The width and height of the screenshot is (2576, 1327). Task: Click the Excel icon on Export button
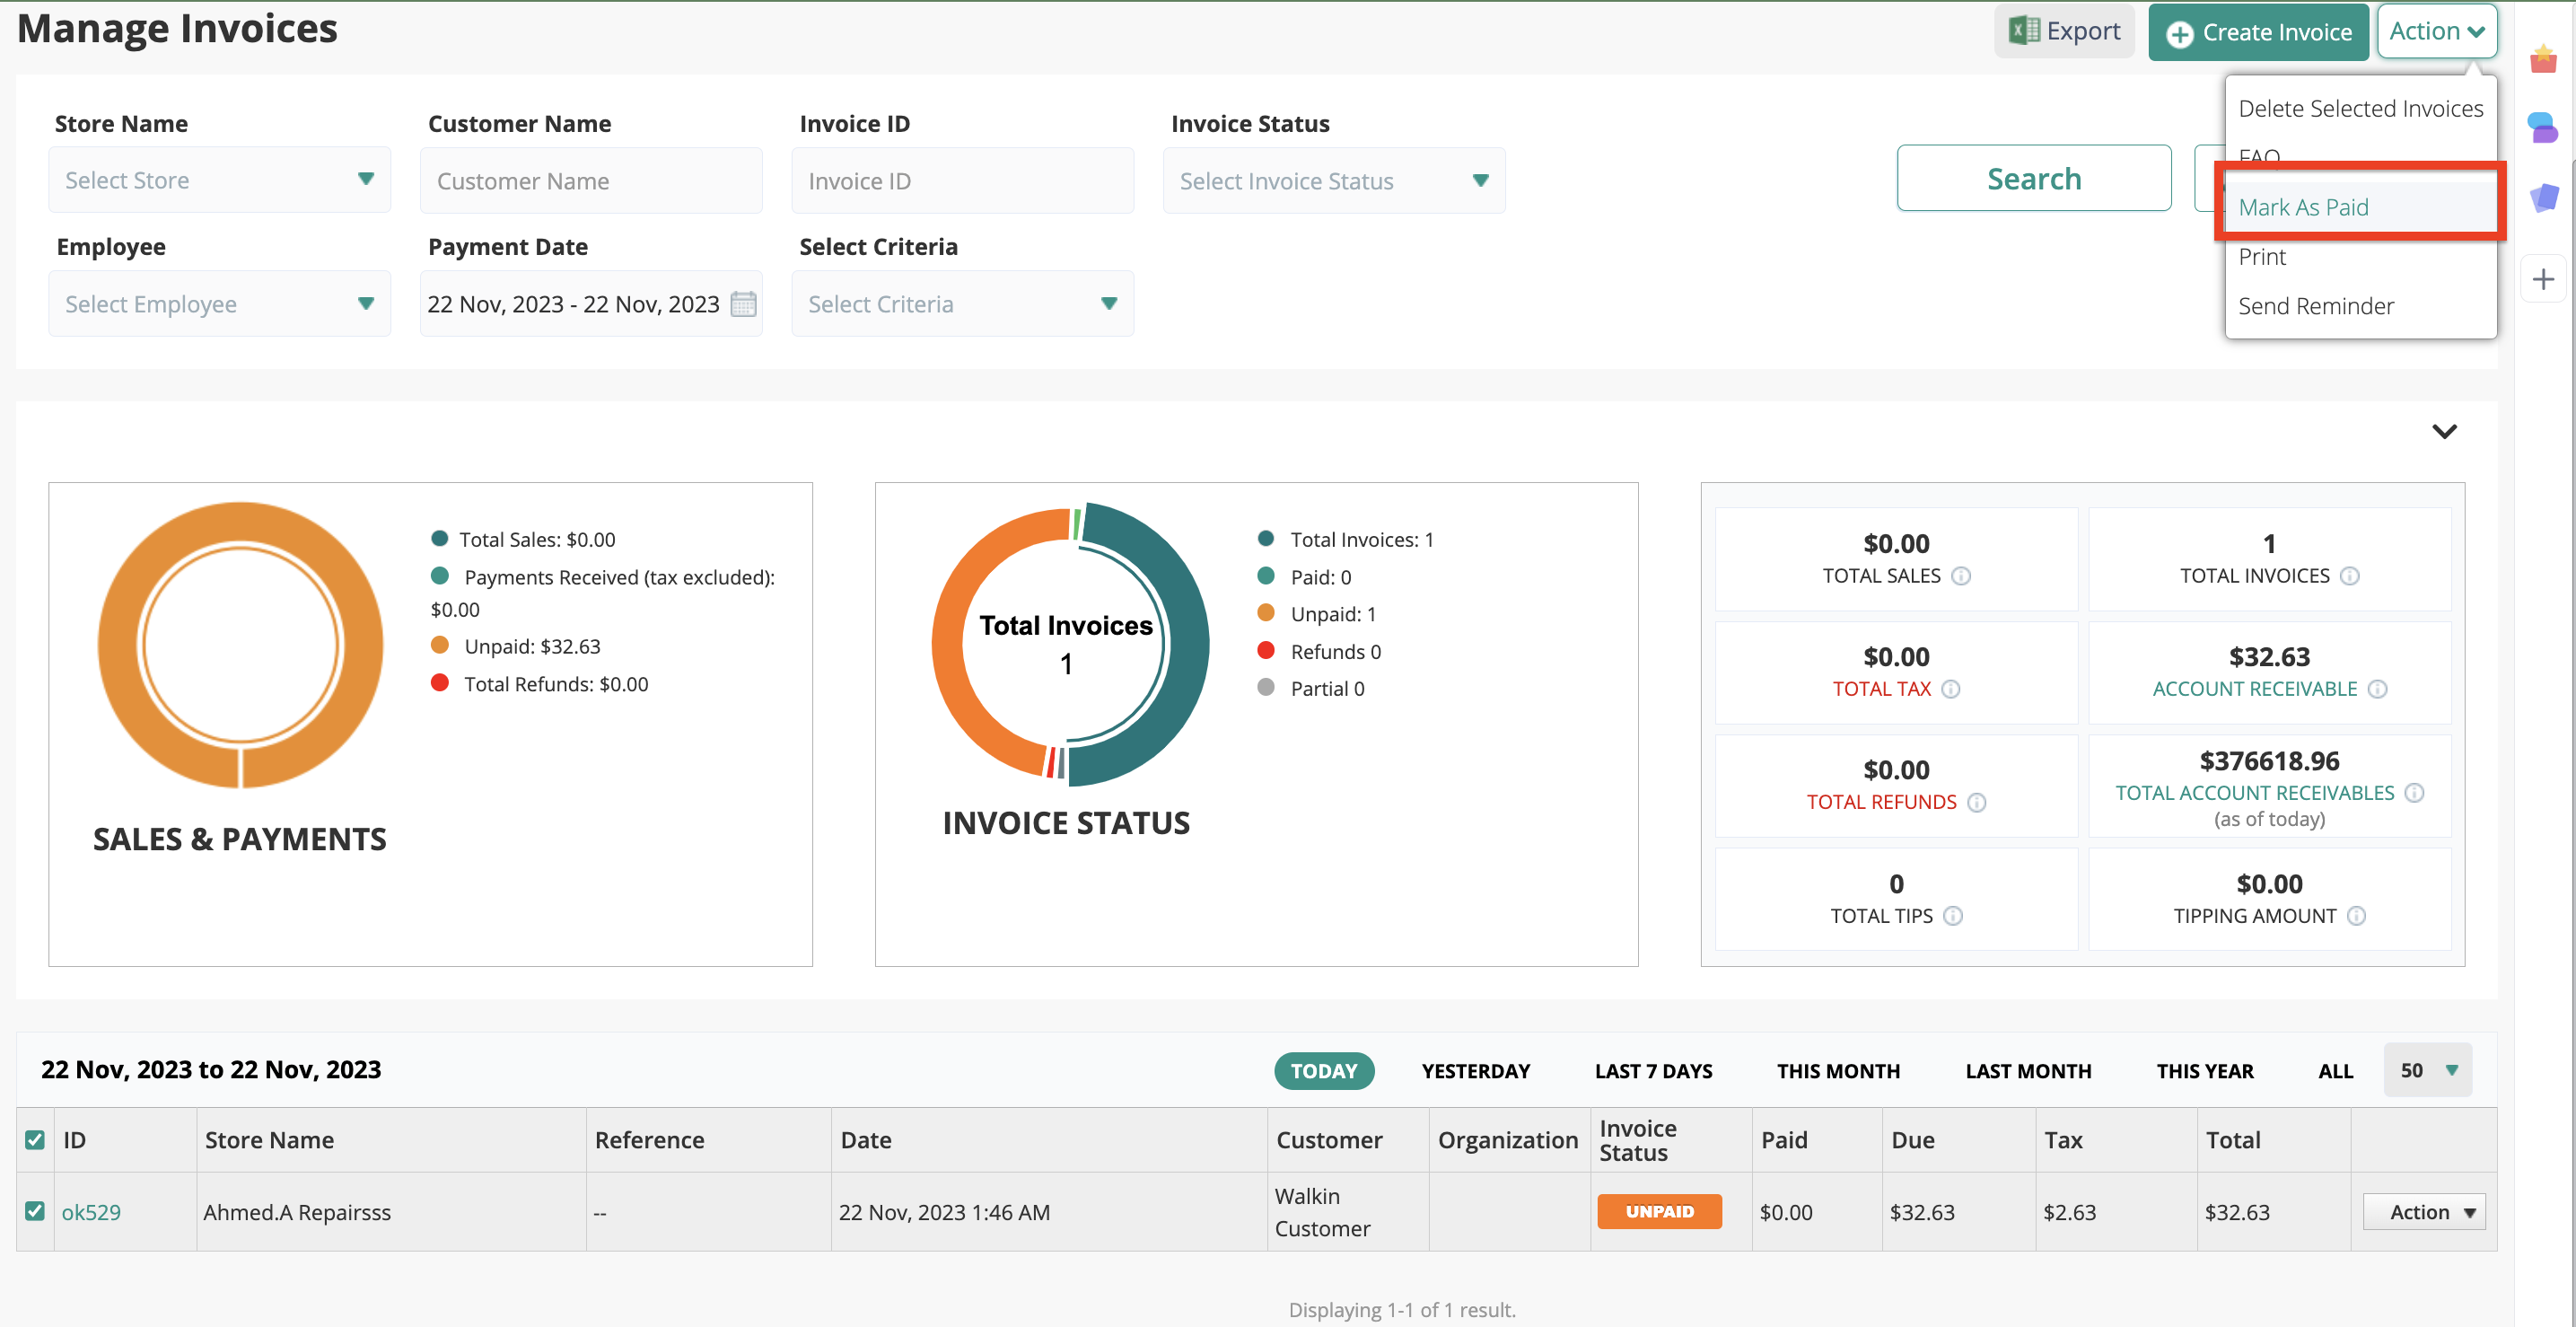[2024, 31]
